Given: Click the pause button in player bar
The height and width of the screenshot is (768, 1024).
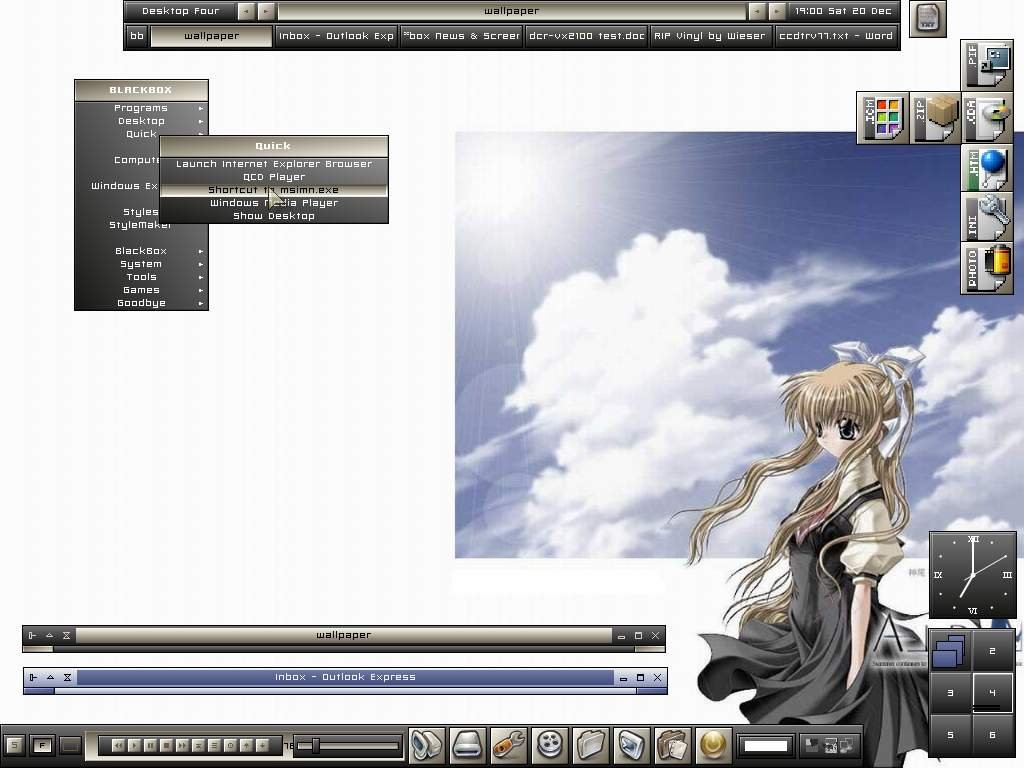Looking at the screenshot, I should tap(150, 745).
